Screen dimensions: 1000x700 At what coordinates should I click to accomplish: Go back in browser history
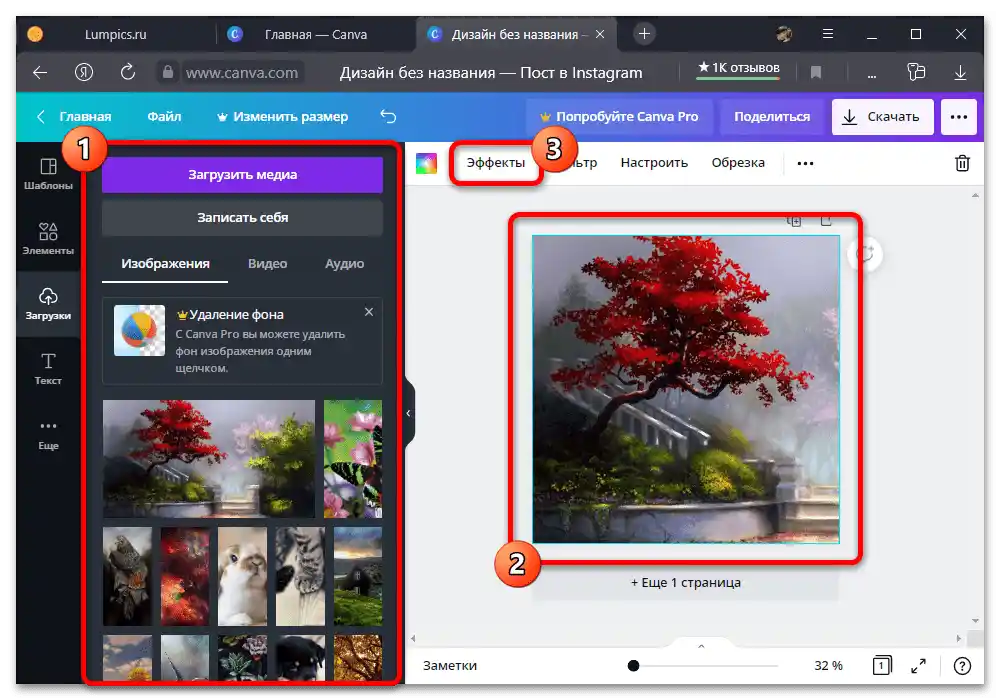point(40,73)
